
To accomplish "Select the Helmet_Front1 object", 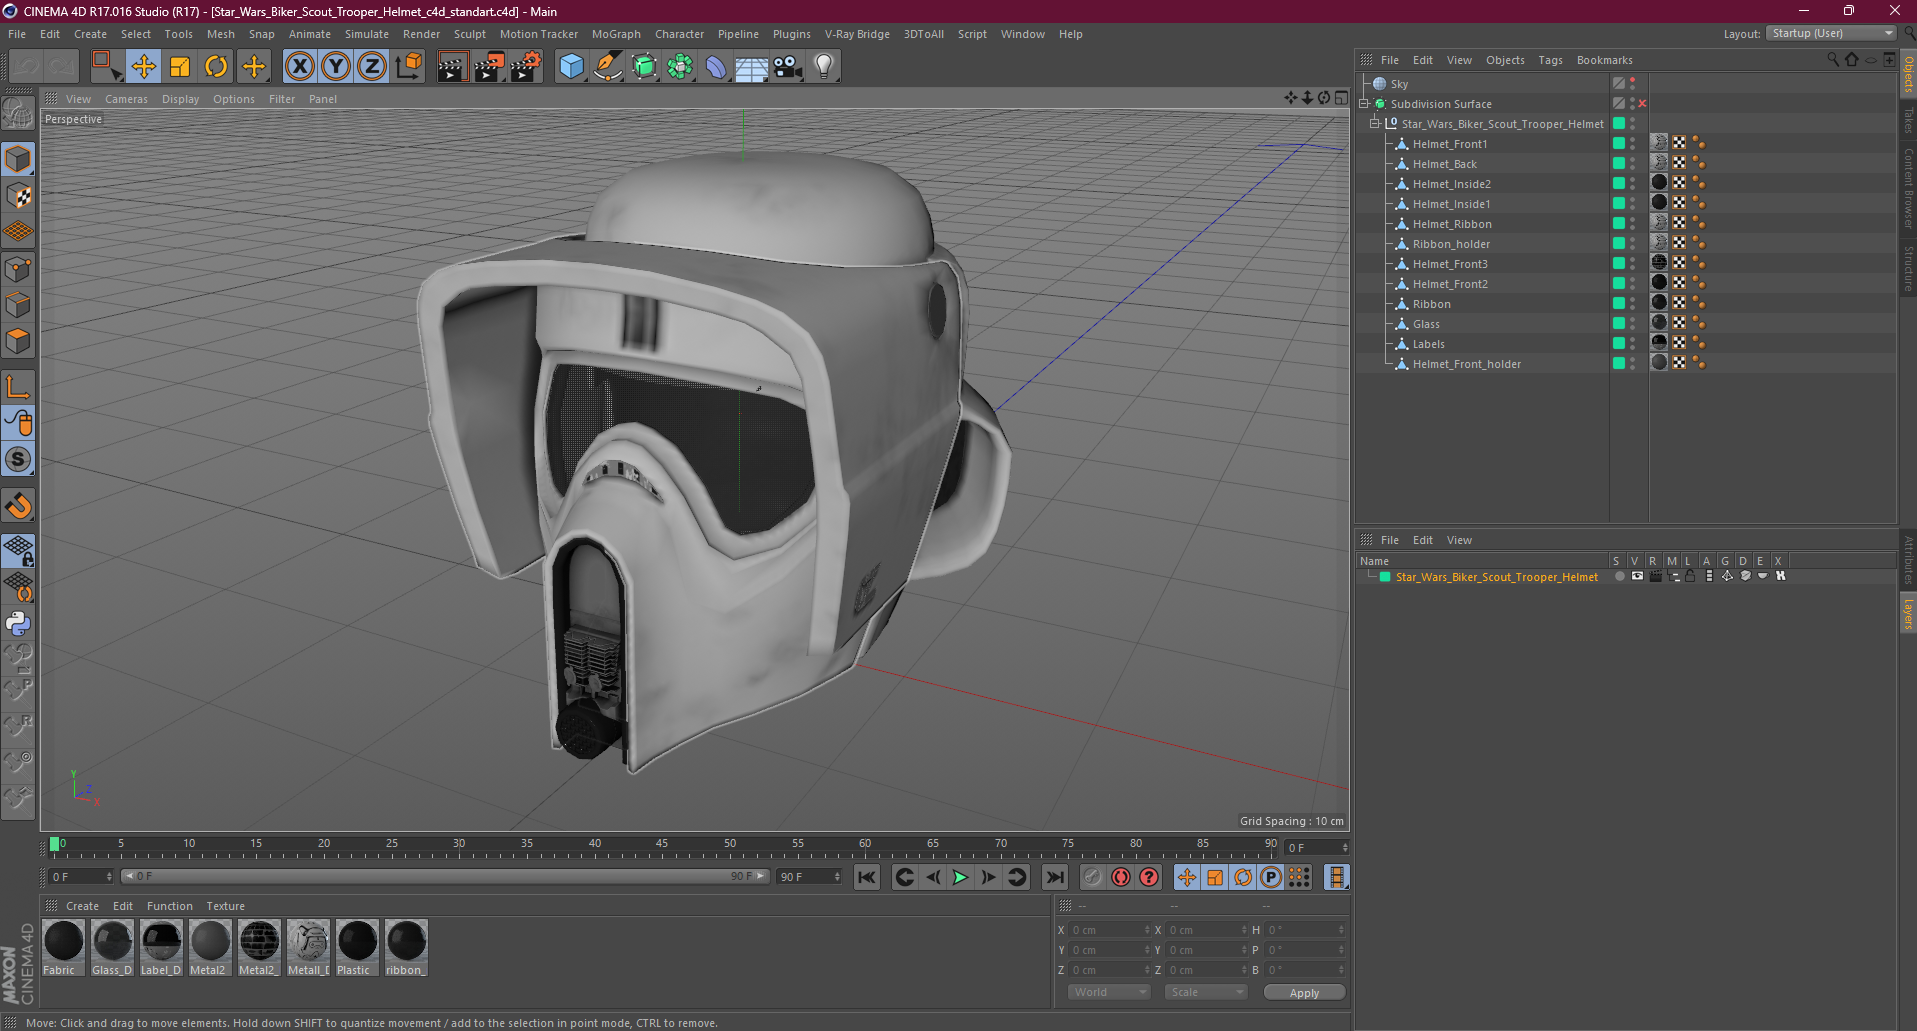I will (1449, 144).
